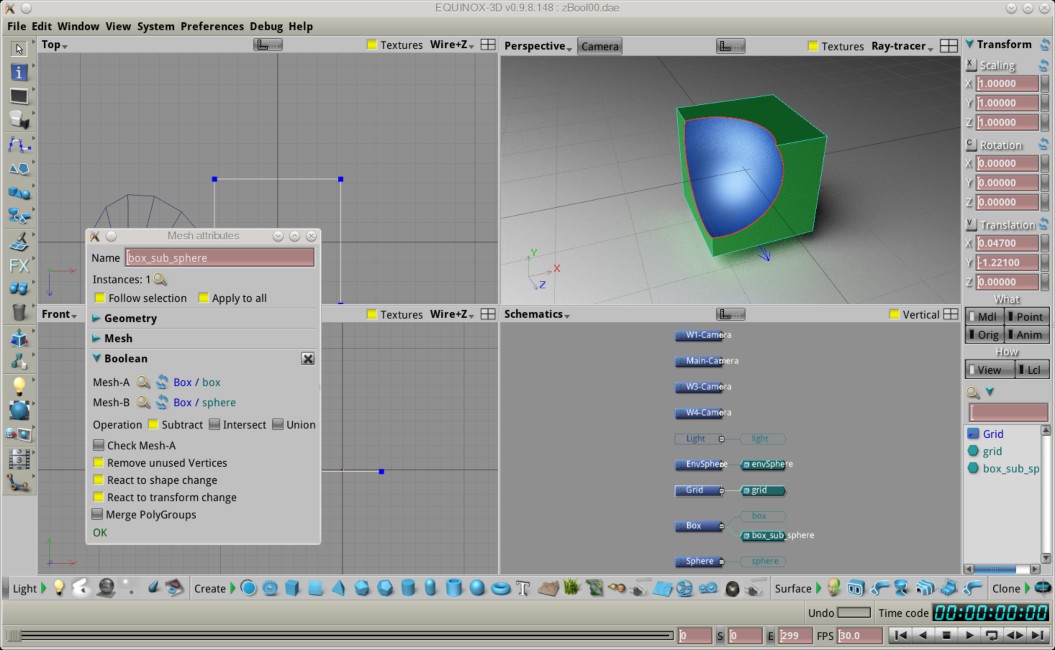Click the info icon in left toolbar
Image resolution: width=1055 pixels, height=650 pixels.
pos(19,72)
